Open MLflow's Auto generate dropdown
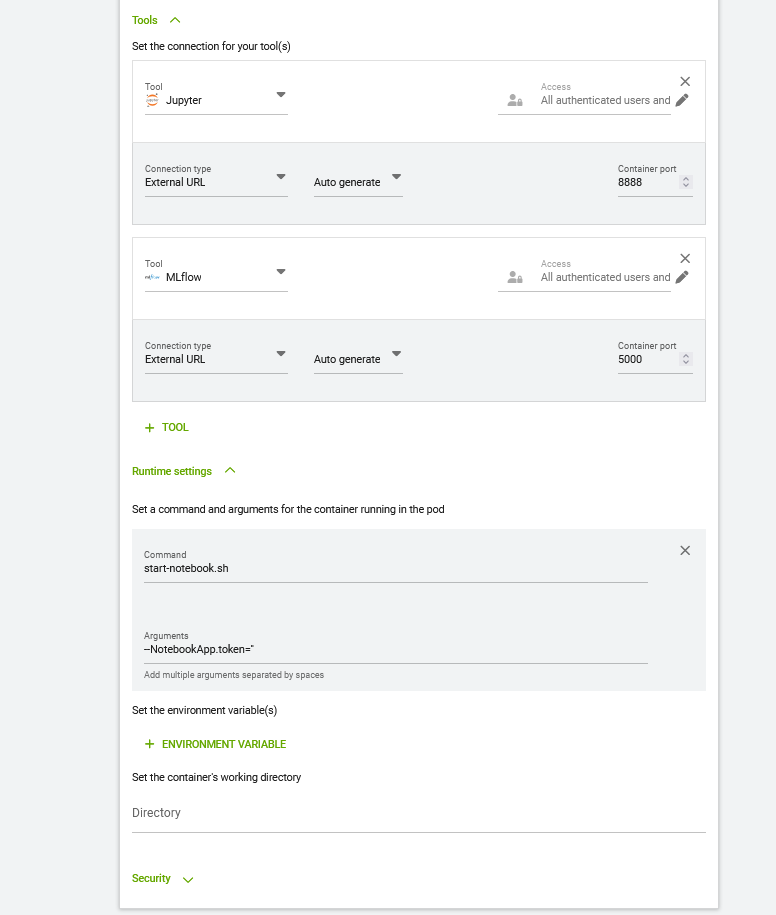This screenshot has height=915, width=776. pos(358,359)
